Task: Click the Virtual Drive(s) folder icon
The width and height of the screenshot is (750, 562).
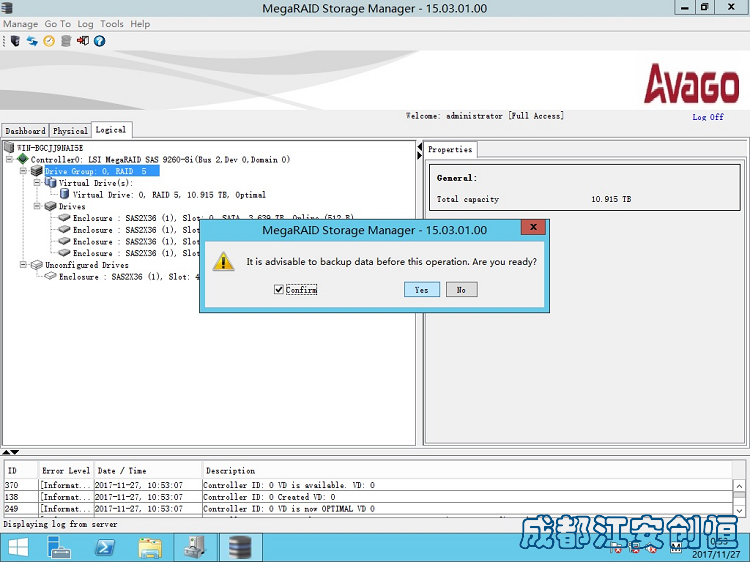Action: [x=50, y=182]
